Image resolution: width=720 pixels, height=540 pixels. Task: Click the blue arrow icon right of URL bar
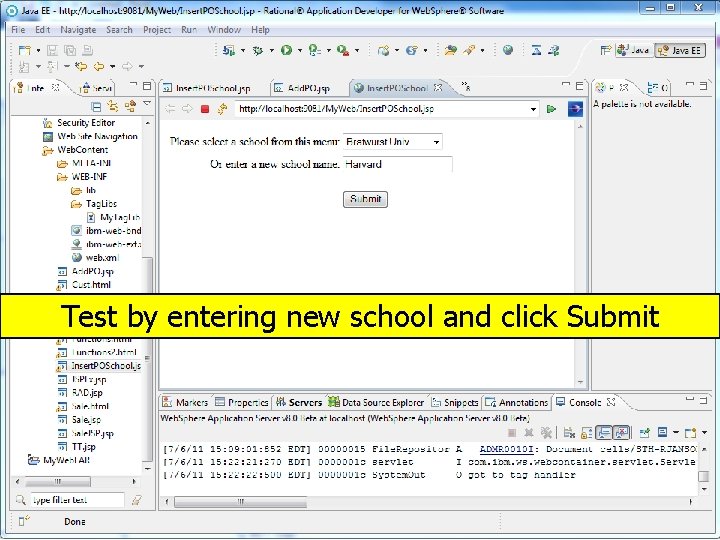(x=575, y=109)
